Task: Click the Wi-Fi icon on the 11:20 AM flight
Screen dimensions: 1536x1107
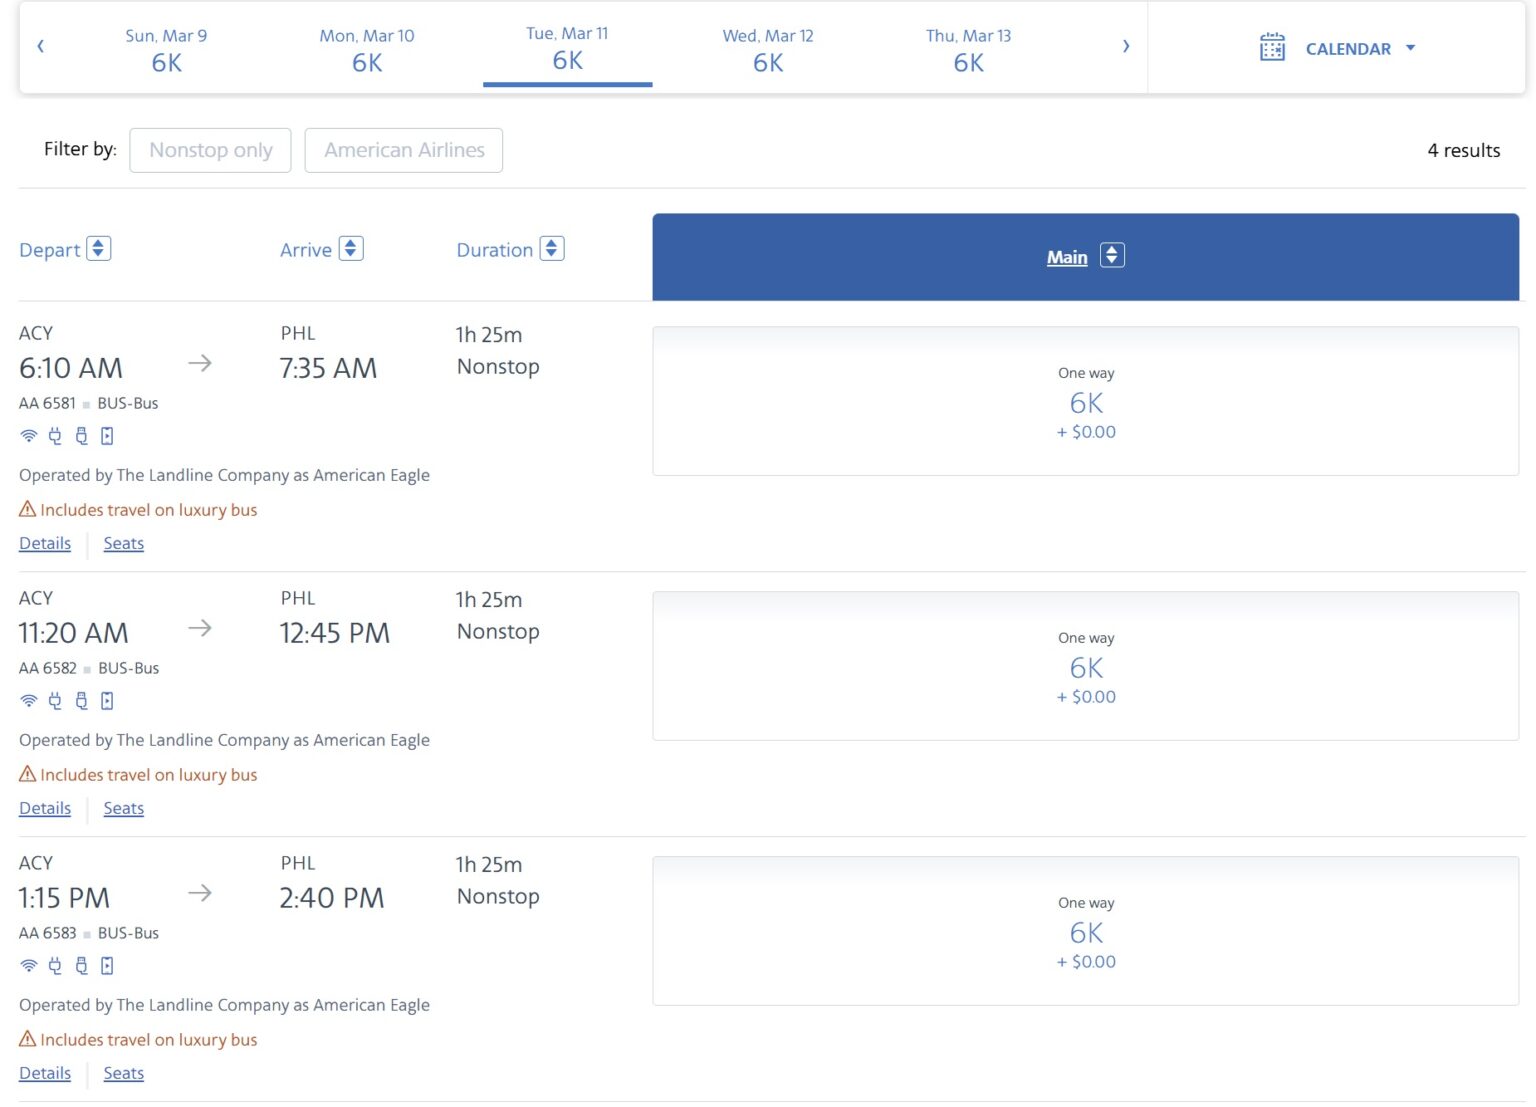Action: click(28, 700)
